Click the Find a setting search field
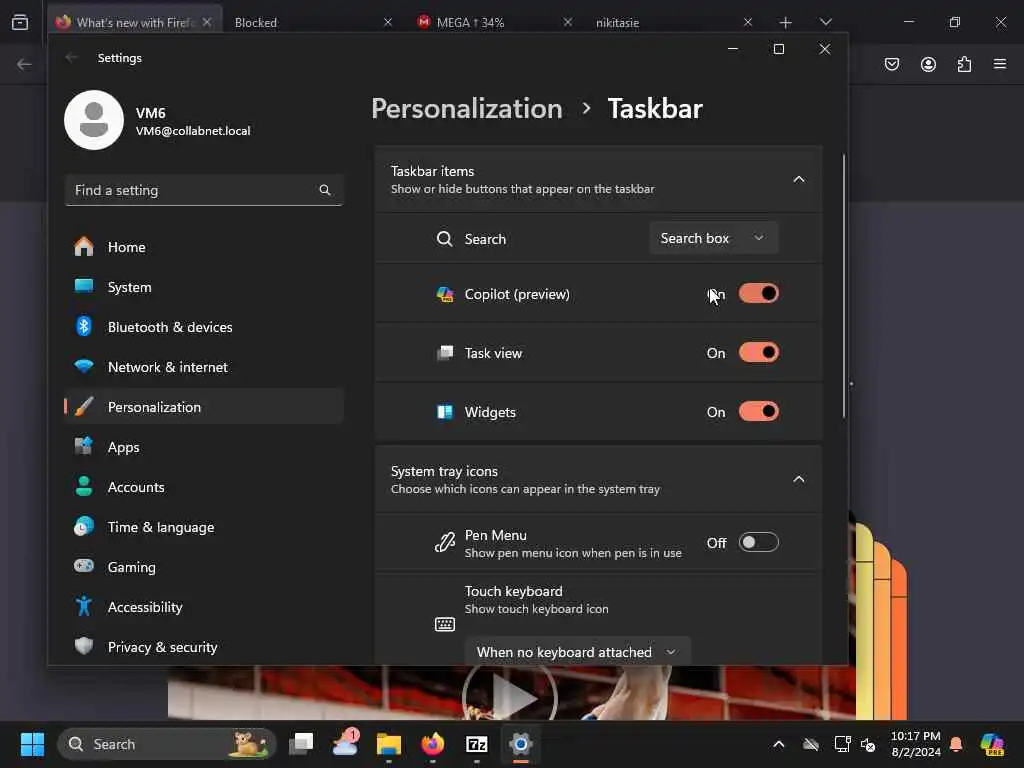Viewport: 1024px width, 768px height. pyautogui.click(x=204, y=190)
